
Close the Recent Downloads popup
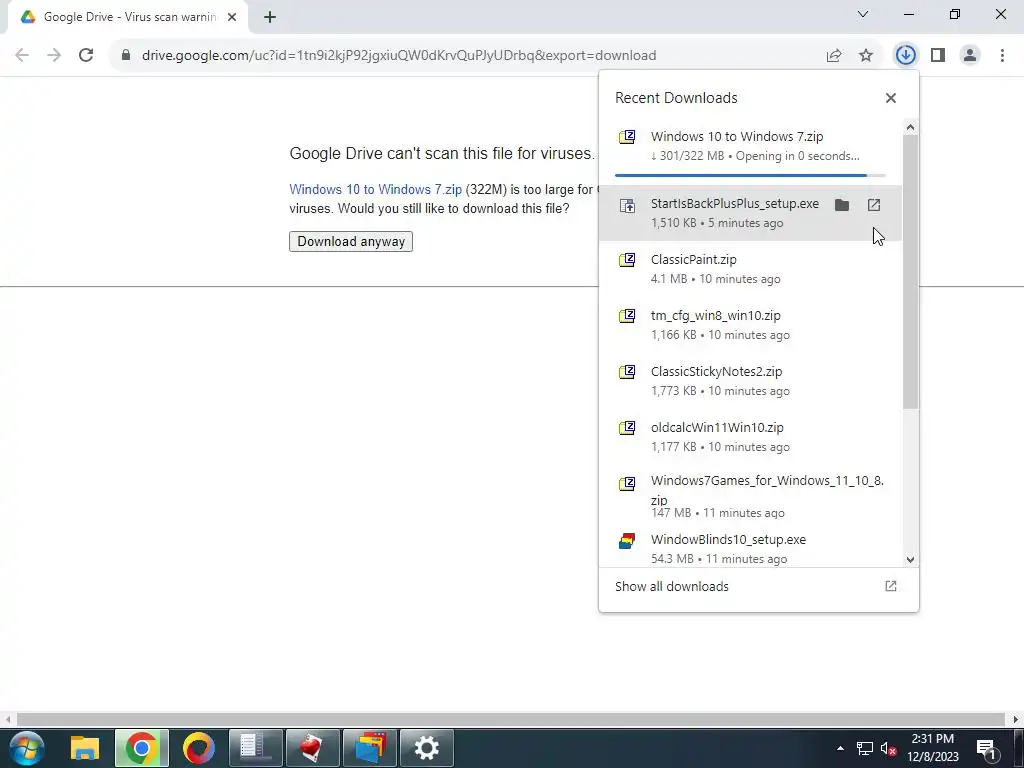point(891,98)
